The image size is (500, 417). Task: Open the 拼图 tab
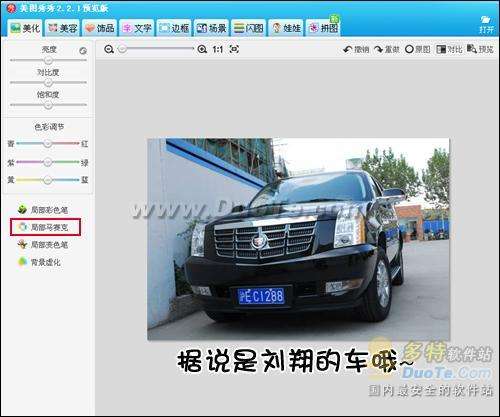click(323, 28)
